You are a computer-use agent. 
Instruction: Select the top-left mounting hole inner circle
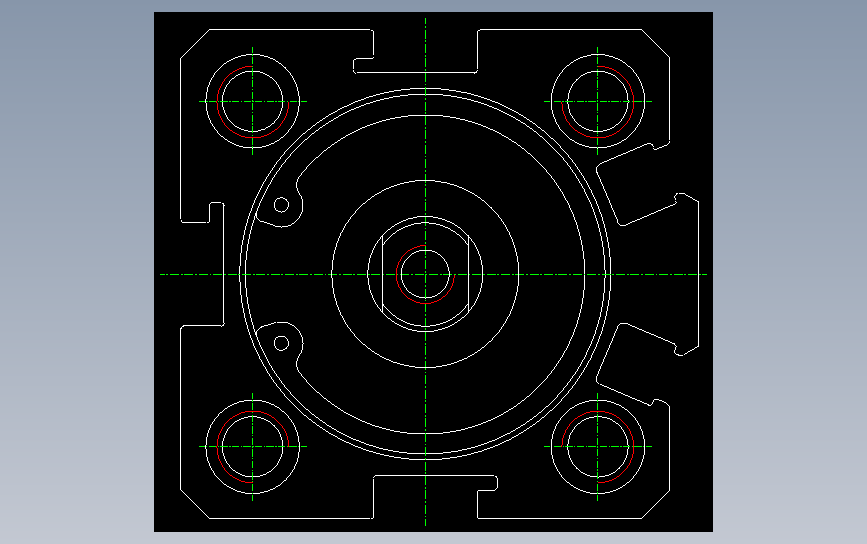253,101
